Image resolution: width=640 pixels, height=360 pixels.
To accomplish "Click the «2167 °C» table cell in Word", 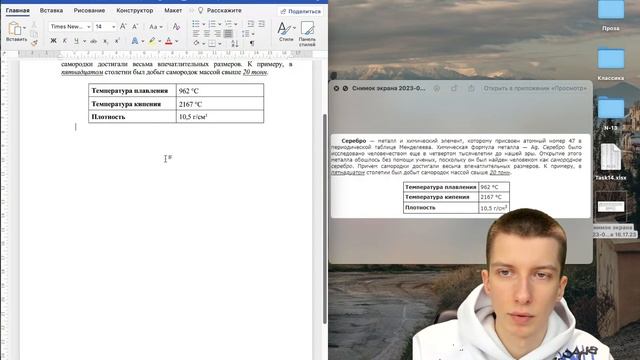I will [x=220, y=104].
